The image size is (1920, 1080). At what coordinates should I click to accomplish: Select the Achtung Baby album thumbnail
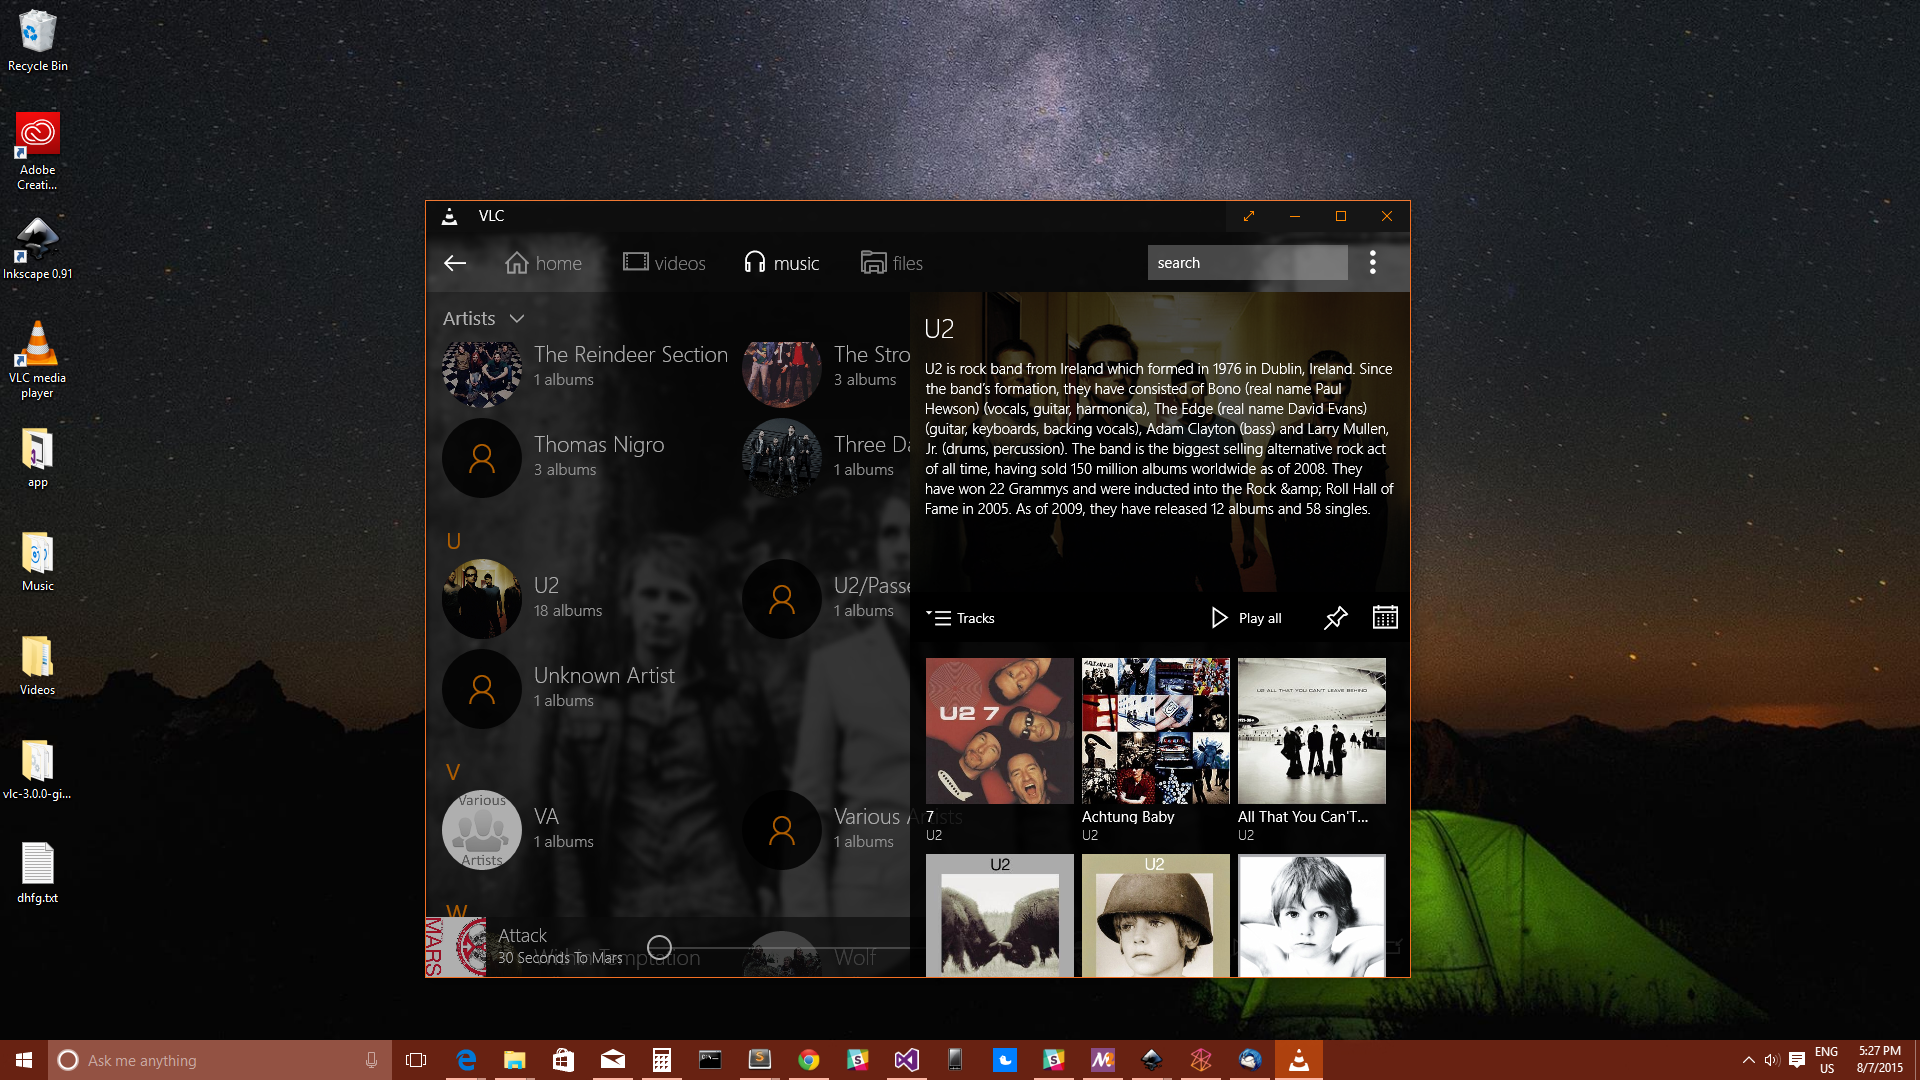click(x=1154, y=731)
